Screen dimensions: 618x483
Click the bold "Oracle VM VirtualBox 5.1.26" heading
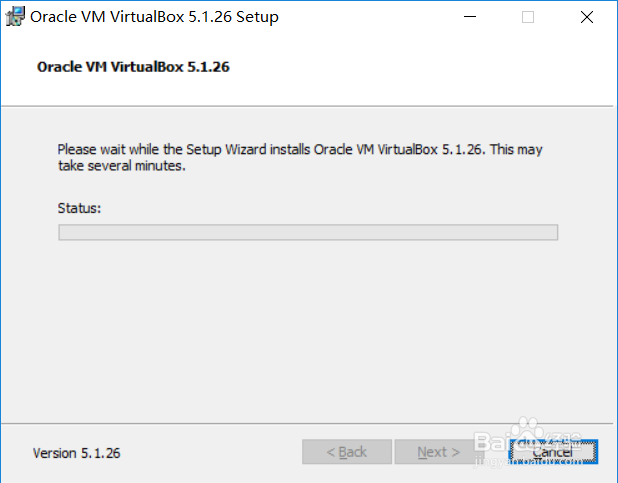pyautogui.click(x=135, y=68)
